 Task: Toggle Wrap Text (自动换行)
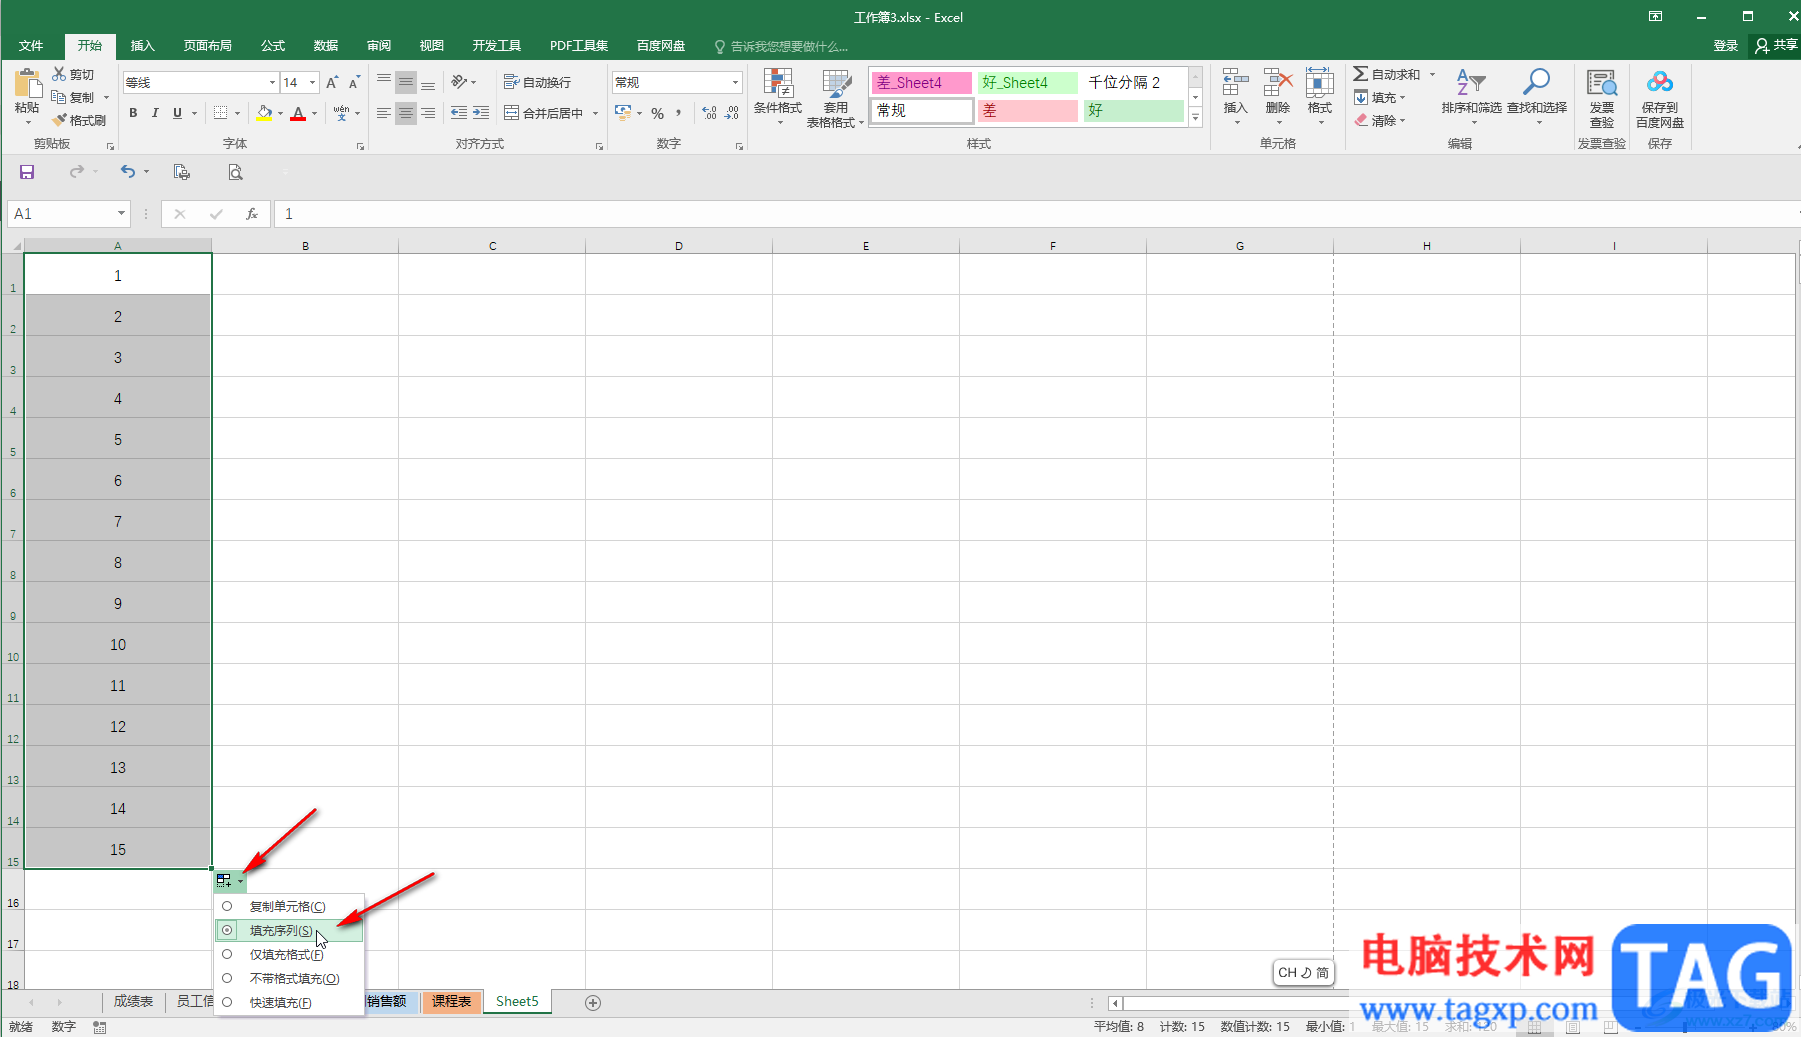[x=538, y=82]
